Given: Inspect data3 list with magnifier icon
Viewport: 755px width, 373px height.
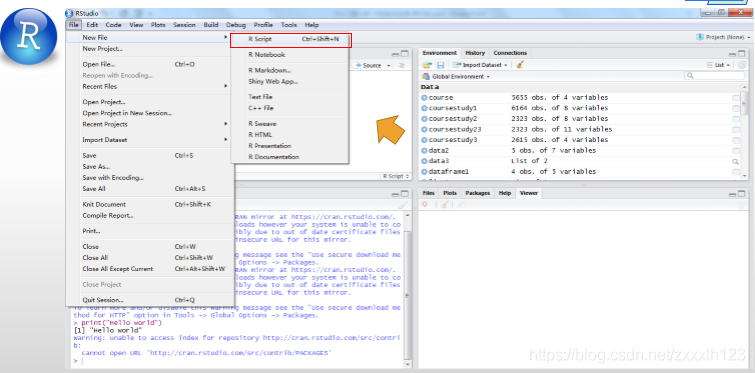Looking at the screenshot, I should pyautogui.click(x=736, y=161).
